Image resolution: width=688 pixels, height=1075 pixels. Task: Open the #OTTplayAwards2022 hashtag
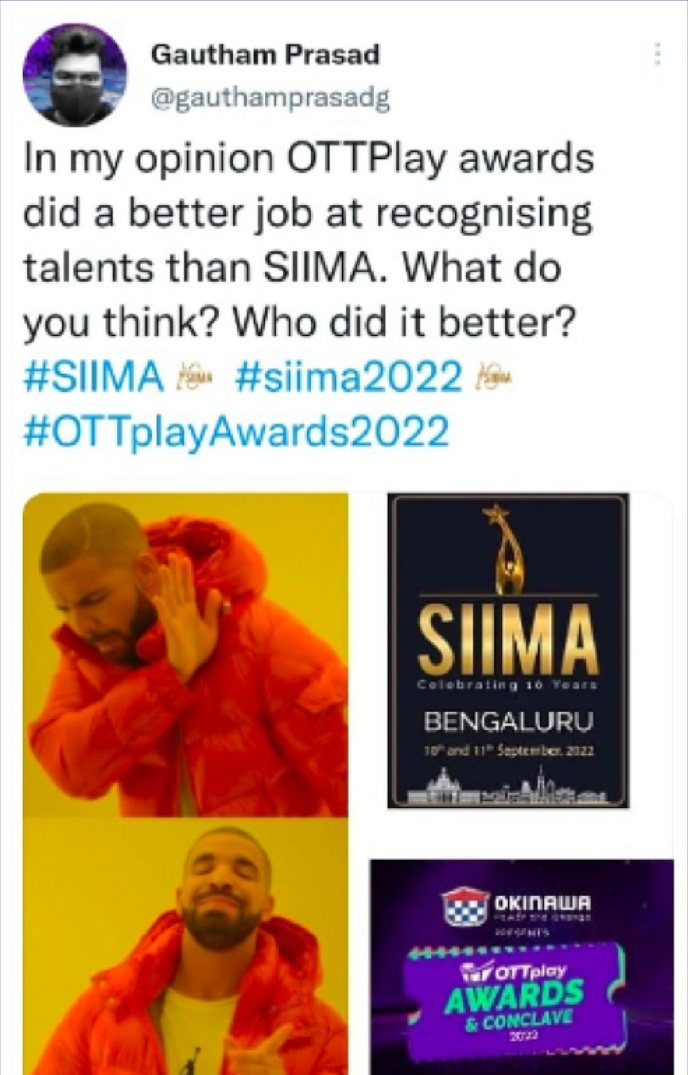click(236, 432)
